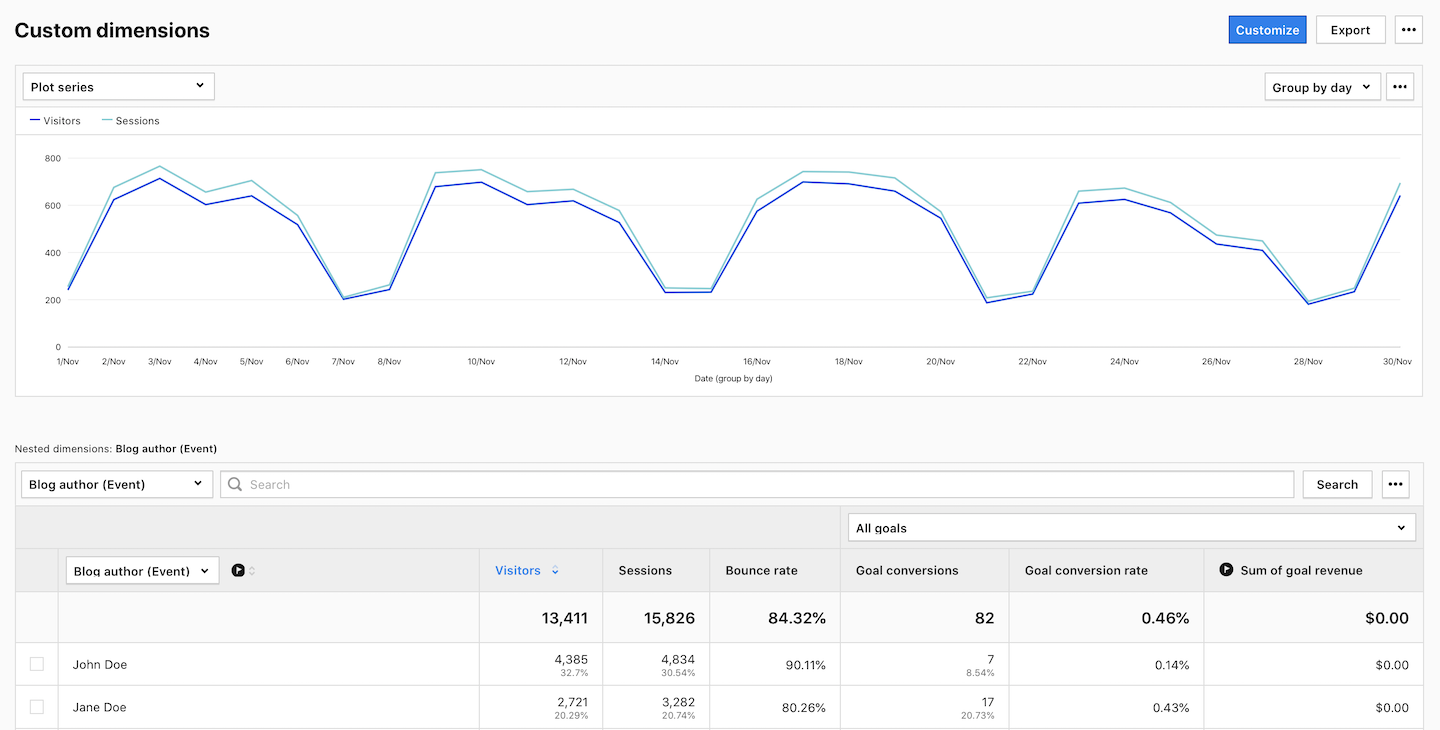Toggle the Sessions series in the legend
1440x730 pixels.
point(131,121)
